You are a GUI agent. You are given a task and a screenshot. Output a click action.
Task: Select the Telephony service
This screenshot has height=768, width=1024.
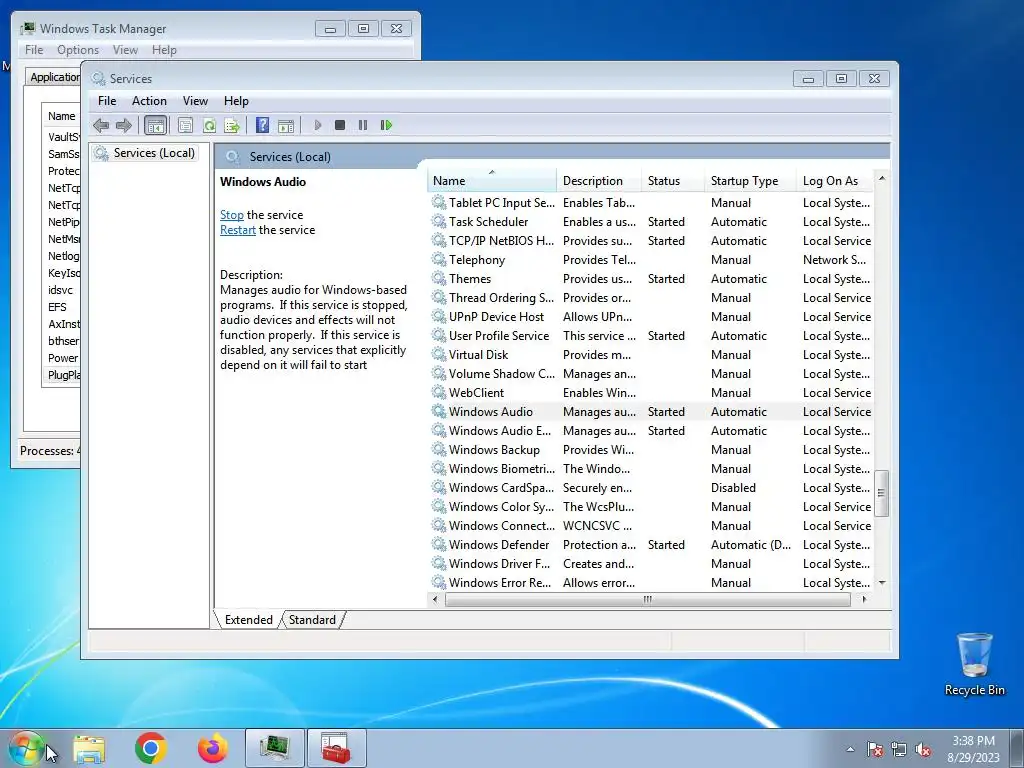[651, 260]
